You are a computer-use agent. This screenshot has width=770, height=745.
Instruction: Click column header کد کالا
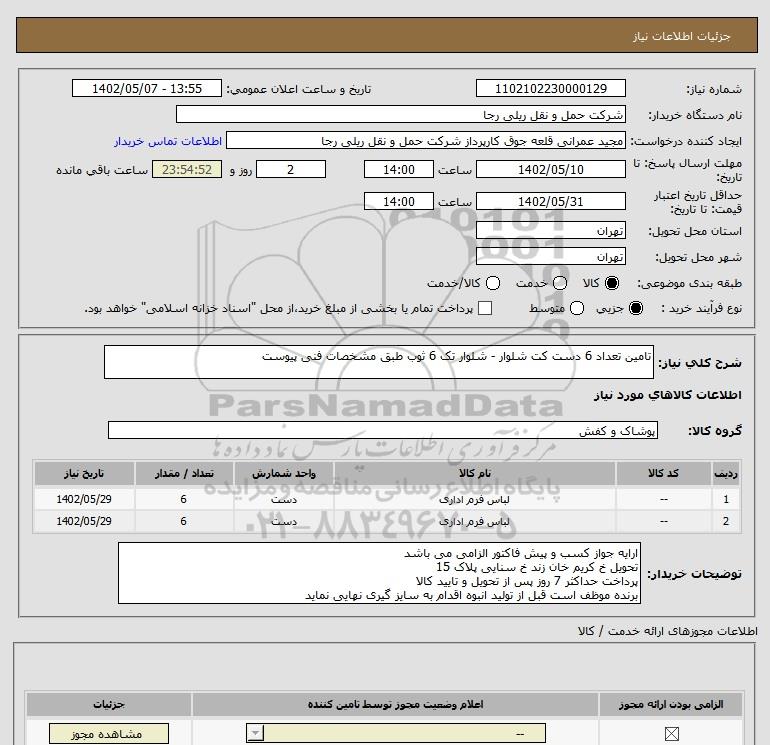pyautogui.click(x=663, y=473)
